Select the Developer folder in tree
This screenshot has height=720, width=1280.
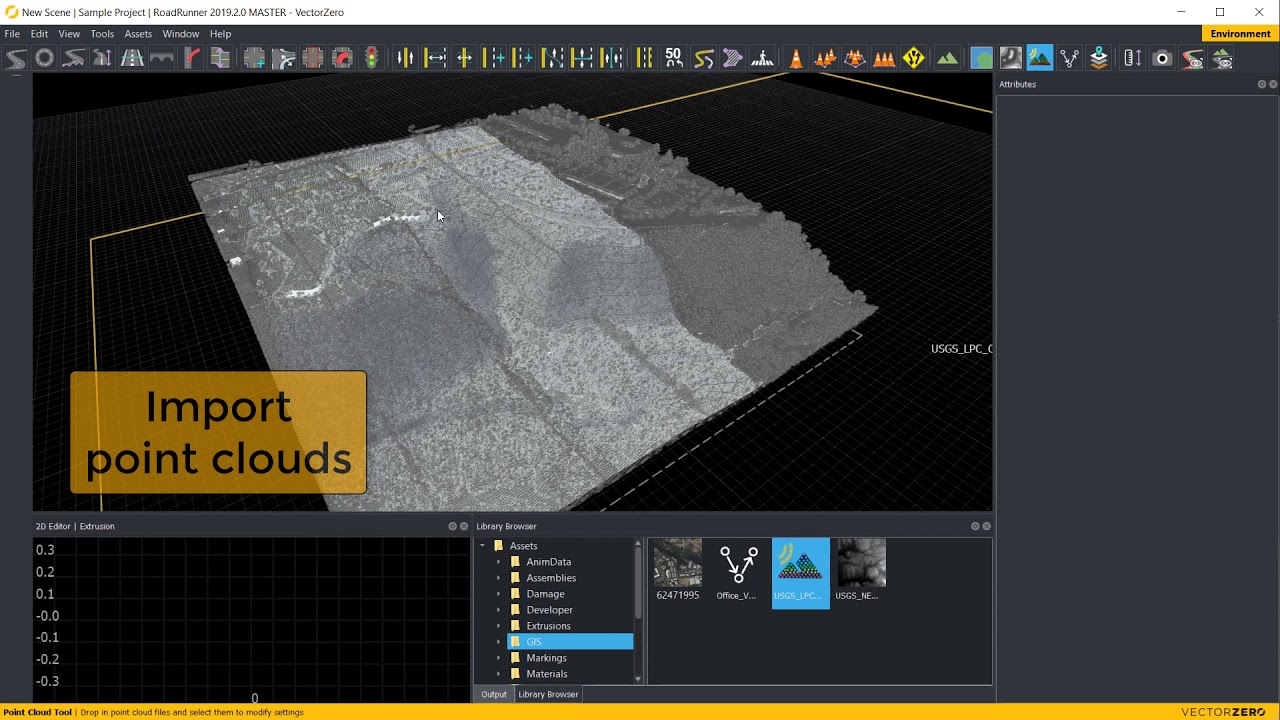[x=549, y=610]
